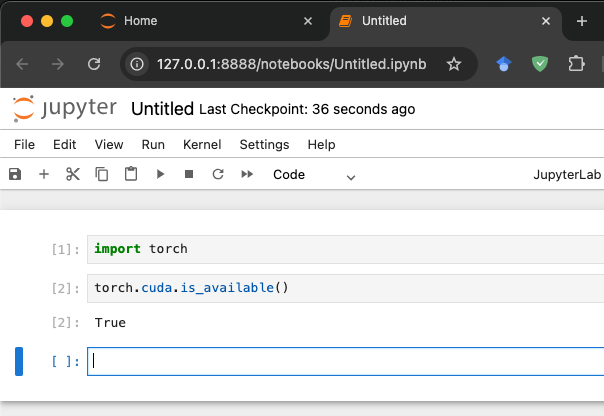View site information icon in address bar
The height and width of the screenshot is (416, 604).
[137, 64]
